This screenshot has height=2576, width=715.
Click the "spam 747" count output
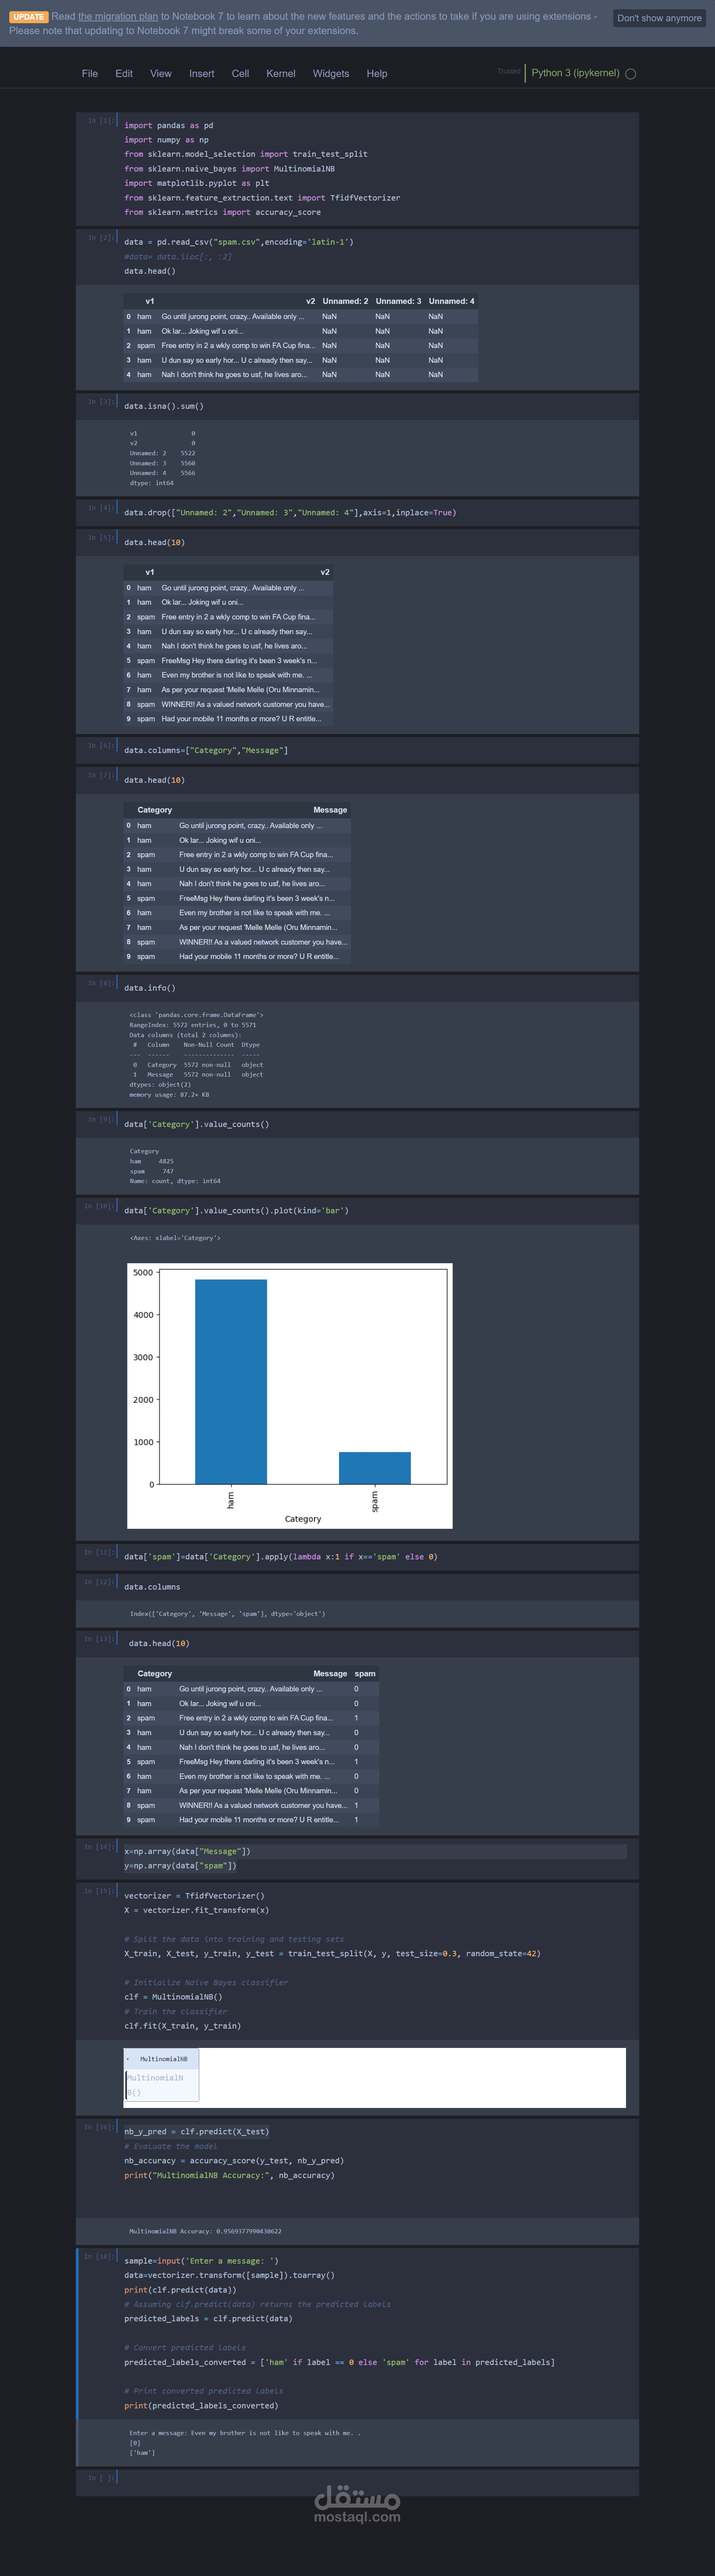[151, 1171]
